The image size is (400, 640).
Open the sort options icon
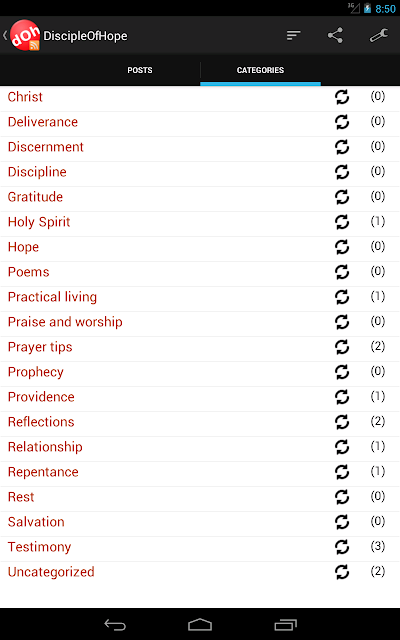(x=293, y=36)
